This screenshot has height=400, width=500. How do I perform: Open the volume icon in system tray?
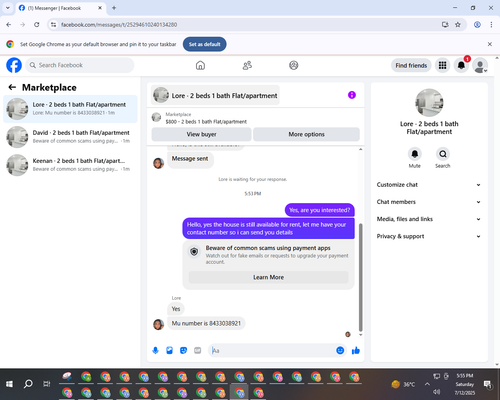(x=437, y=392)
